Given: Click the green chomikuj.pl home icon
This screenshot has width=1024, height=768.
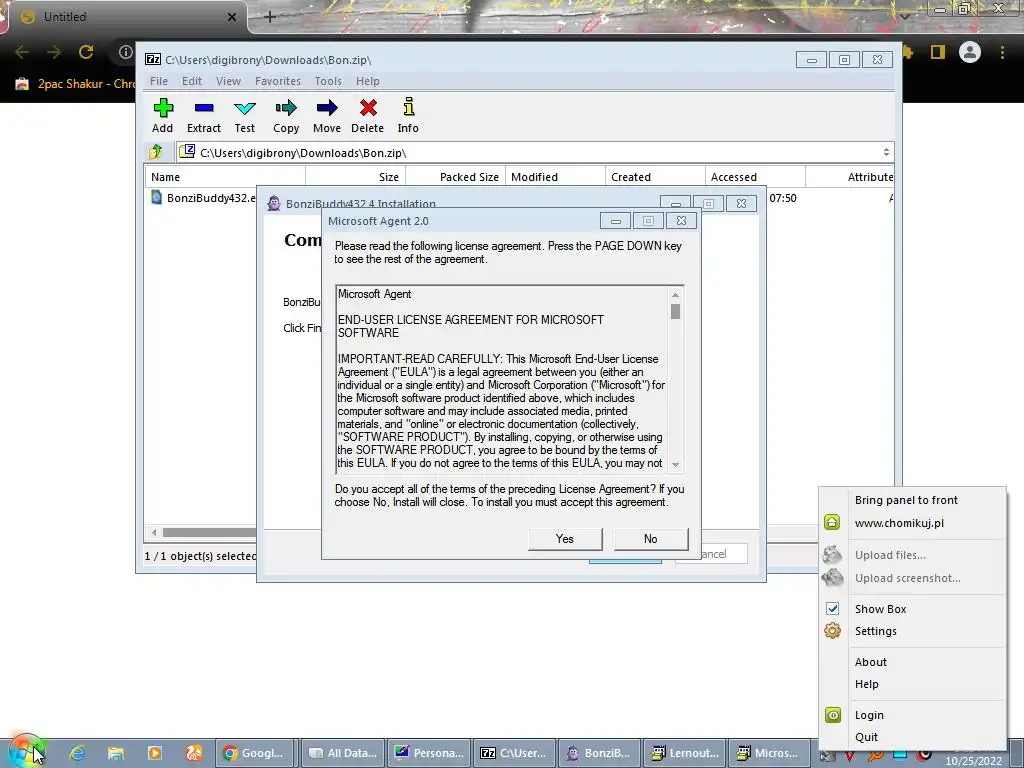Looking at the screenshot, I should coord(832,522).
